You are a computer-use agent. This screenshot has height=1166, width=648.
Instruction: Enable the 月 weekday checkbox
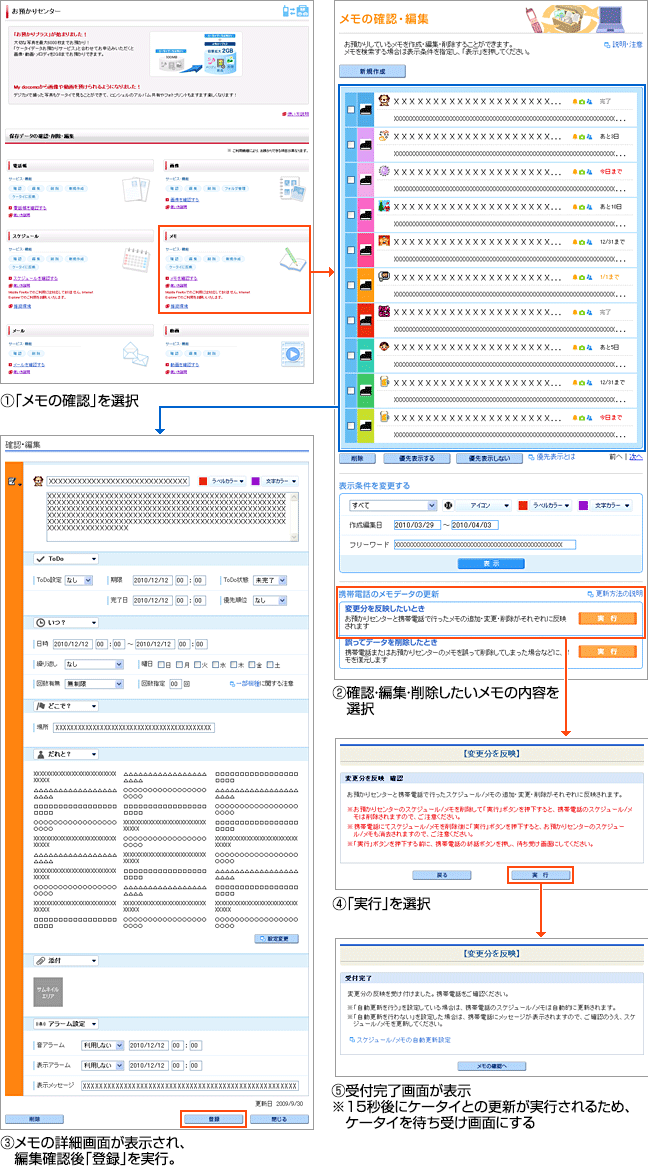pyautogui.click(x=183, y=664)
